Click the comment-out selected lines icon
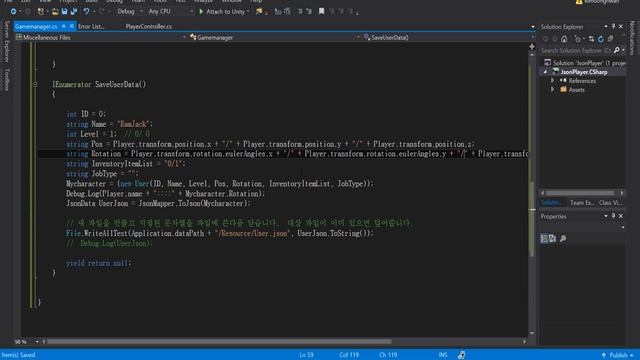640x360 pixels. (278, 11)
